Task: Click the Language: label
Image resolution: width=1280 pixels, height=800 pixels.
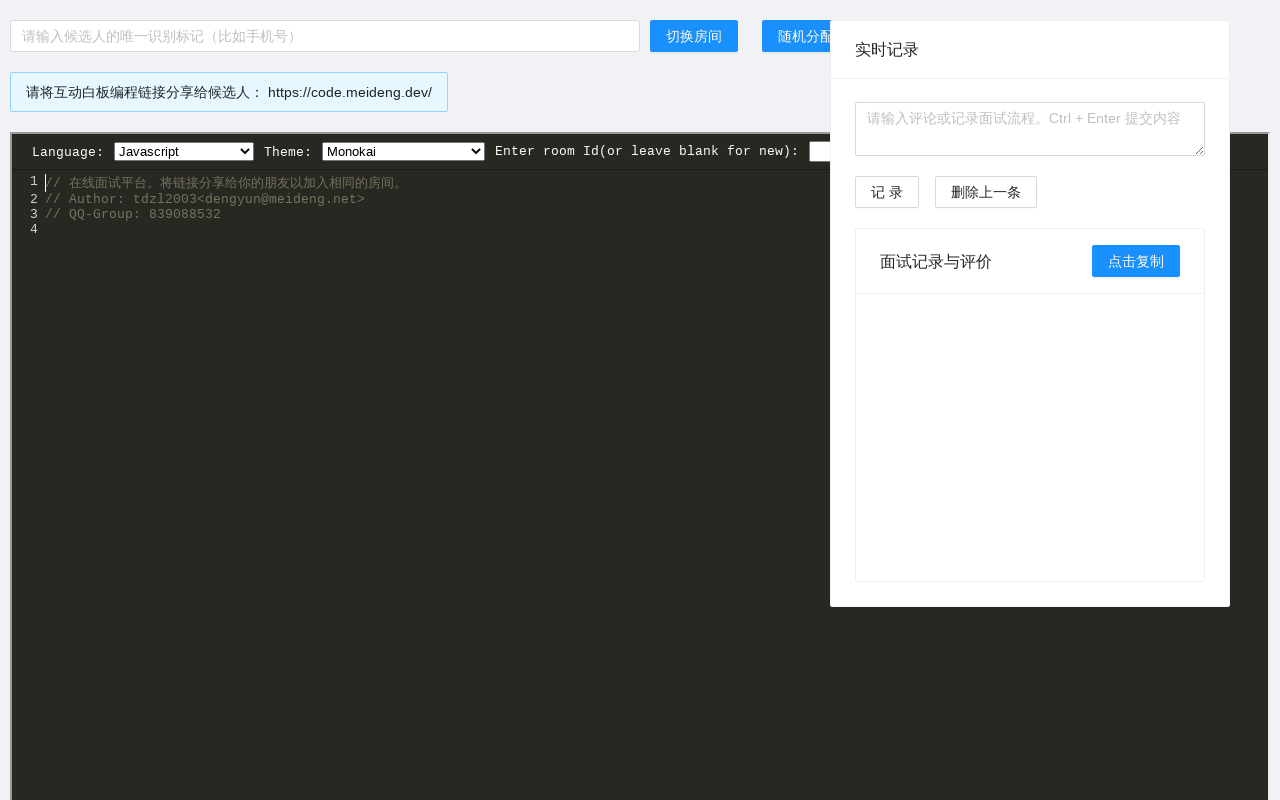Action: 68,152
